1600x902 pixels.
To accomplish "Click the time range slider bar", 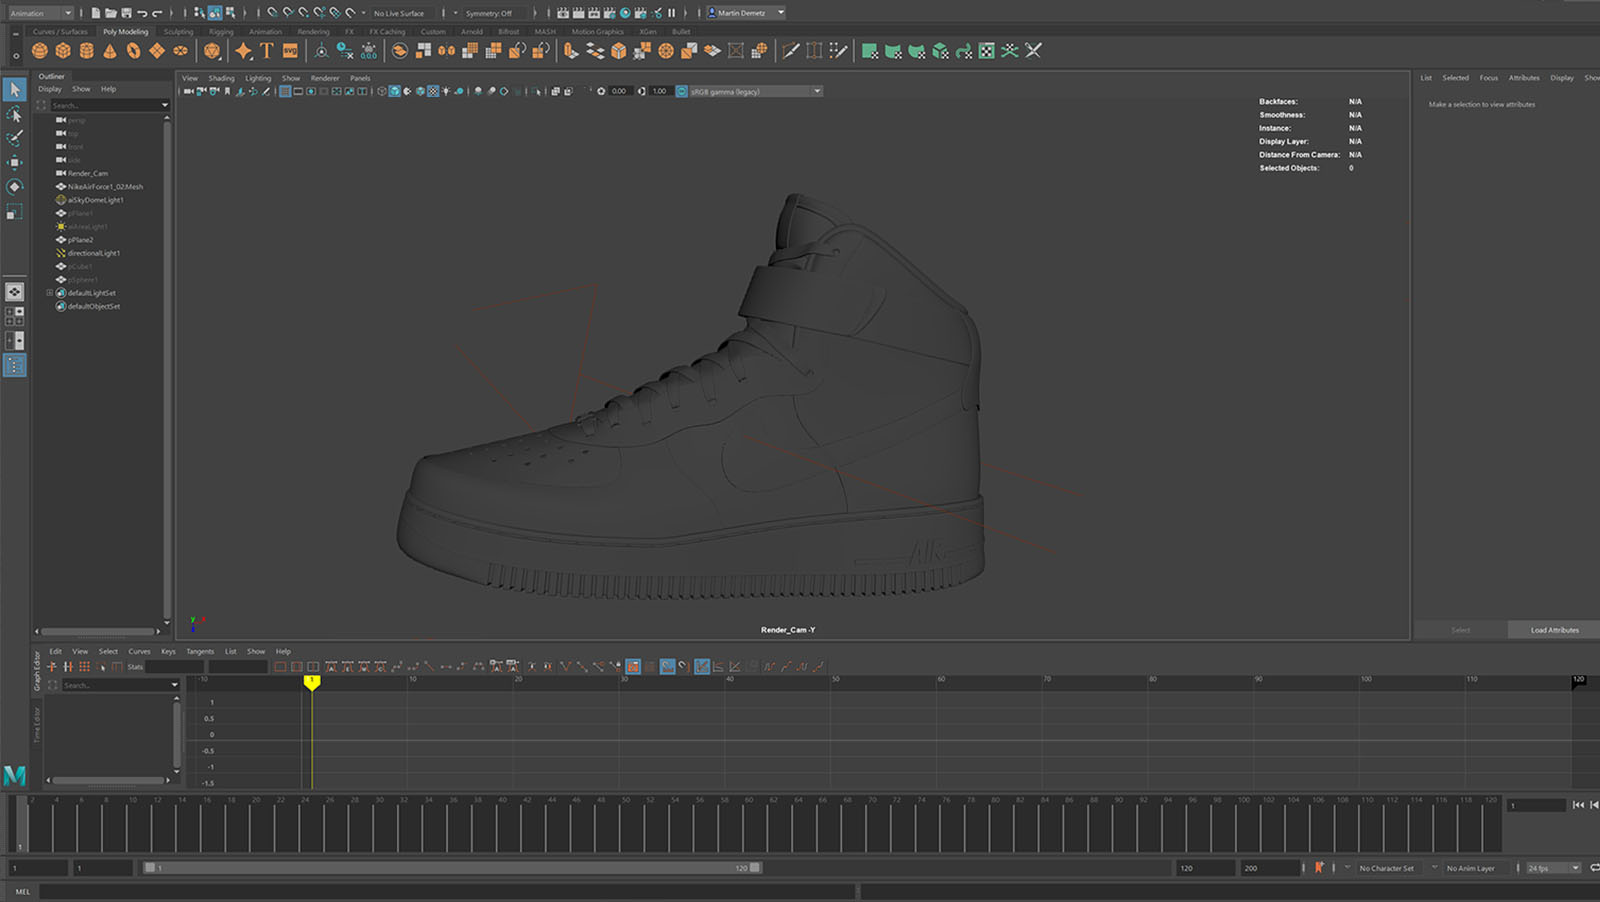I will (450, 868).
